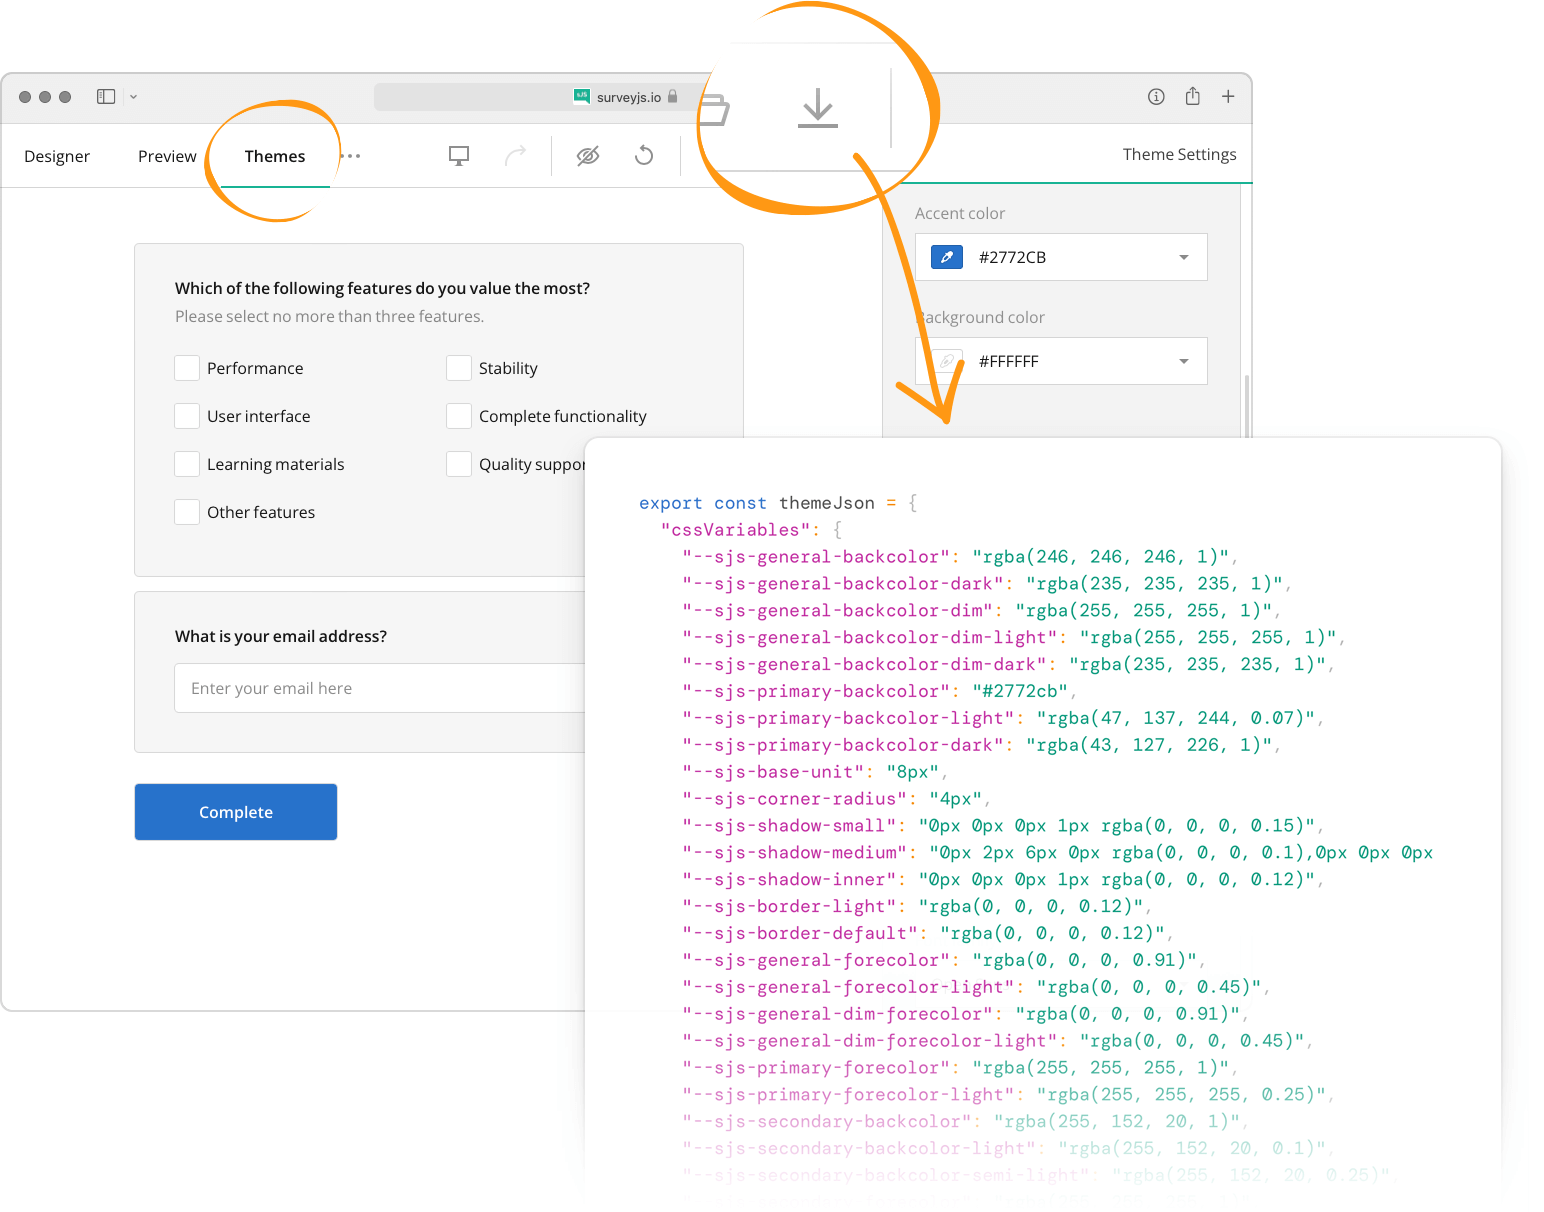Viewport: 1544px width, 1212px height.
Task: Select the Stability checkbox
Action: click(459, 368)
